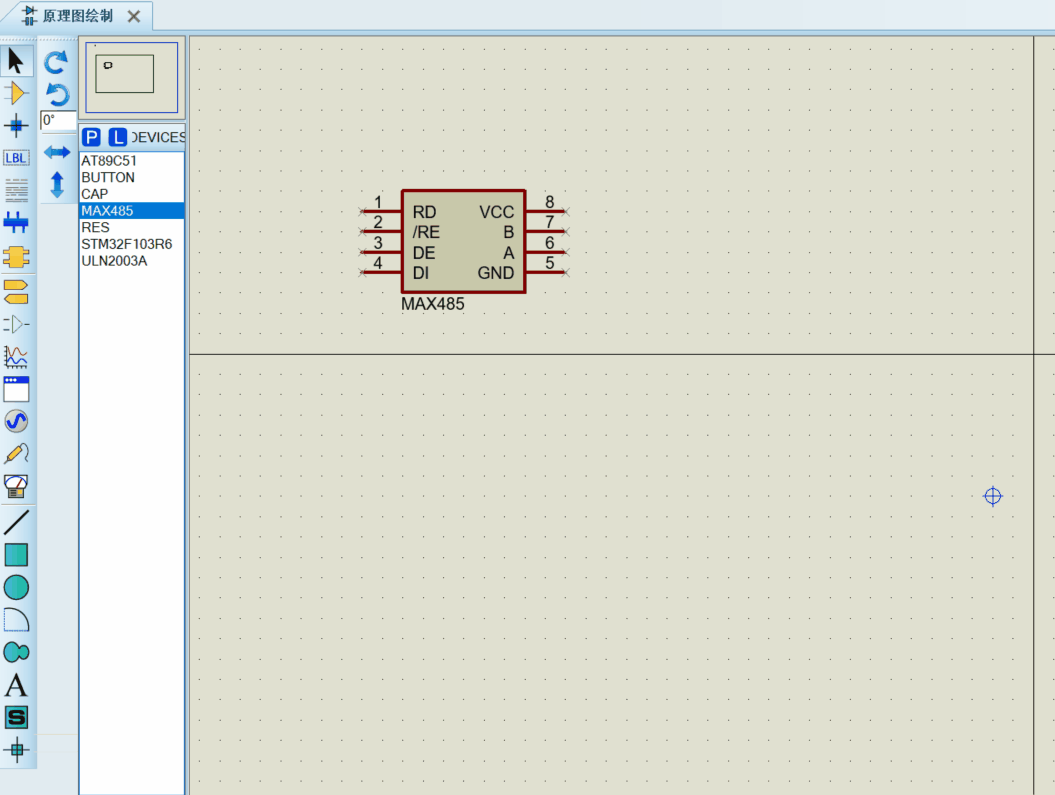This screenshot has width=1055, height=795.
Task: Click the MAX485 label under component
Action: (x=433, y=304)
